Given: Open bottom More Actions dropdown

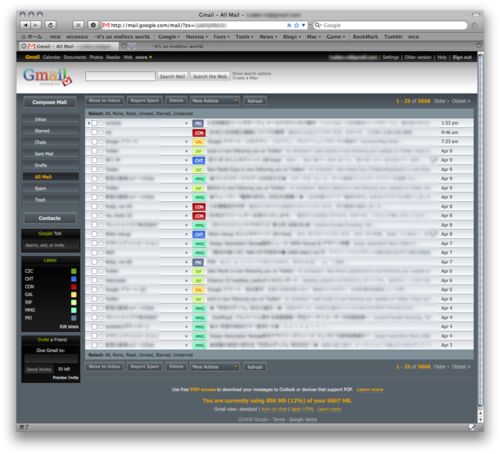Looking at the screenshot, I should 215,367.
